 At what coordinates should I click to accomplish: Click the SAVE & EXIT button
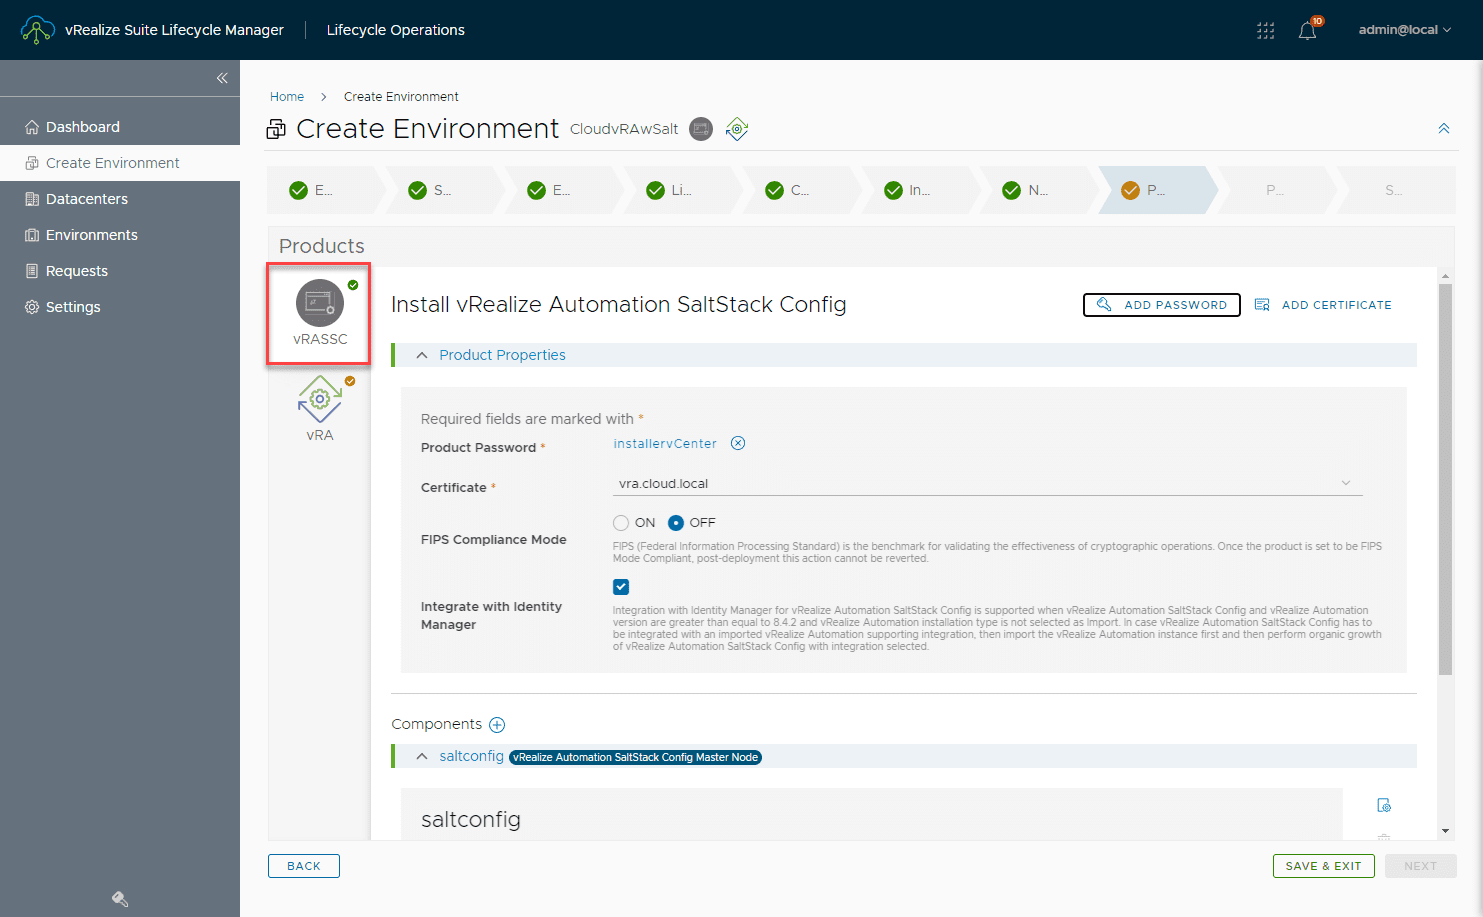(x=1323, y=866)
